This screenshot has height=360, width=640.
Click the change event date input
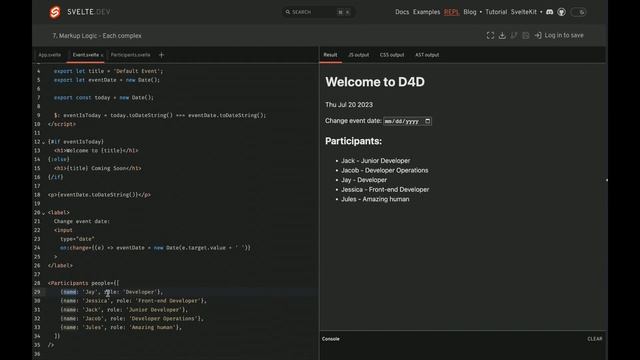407,121
